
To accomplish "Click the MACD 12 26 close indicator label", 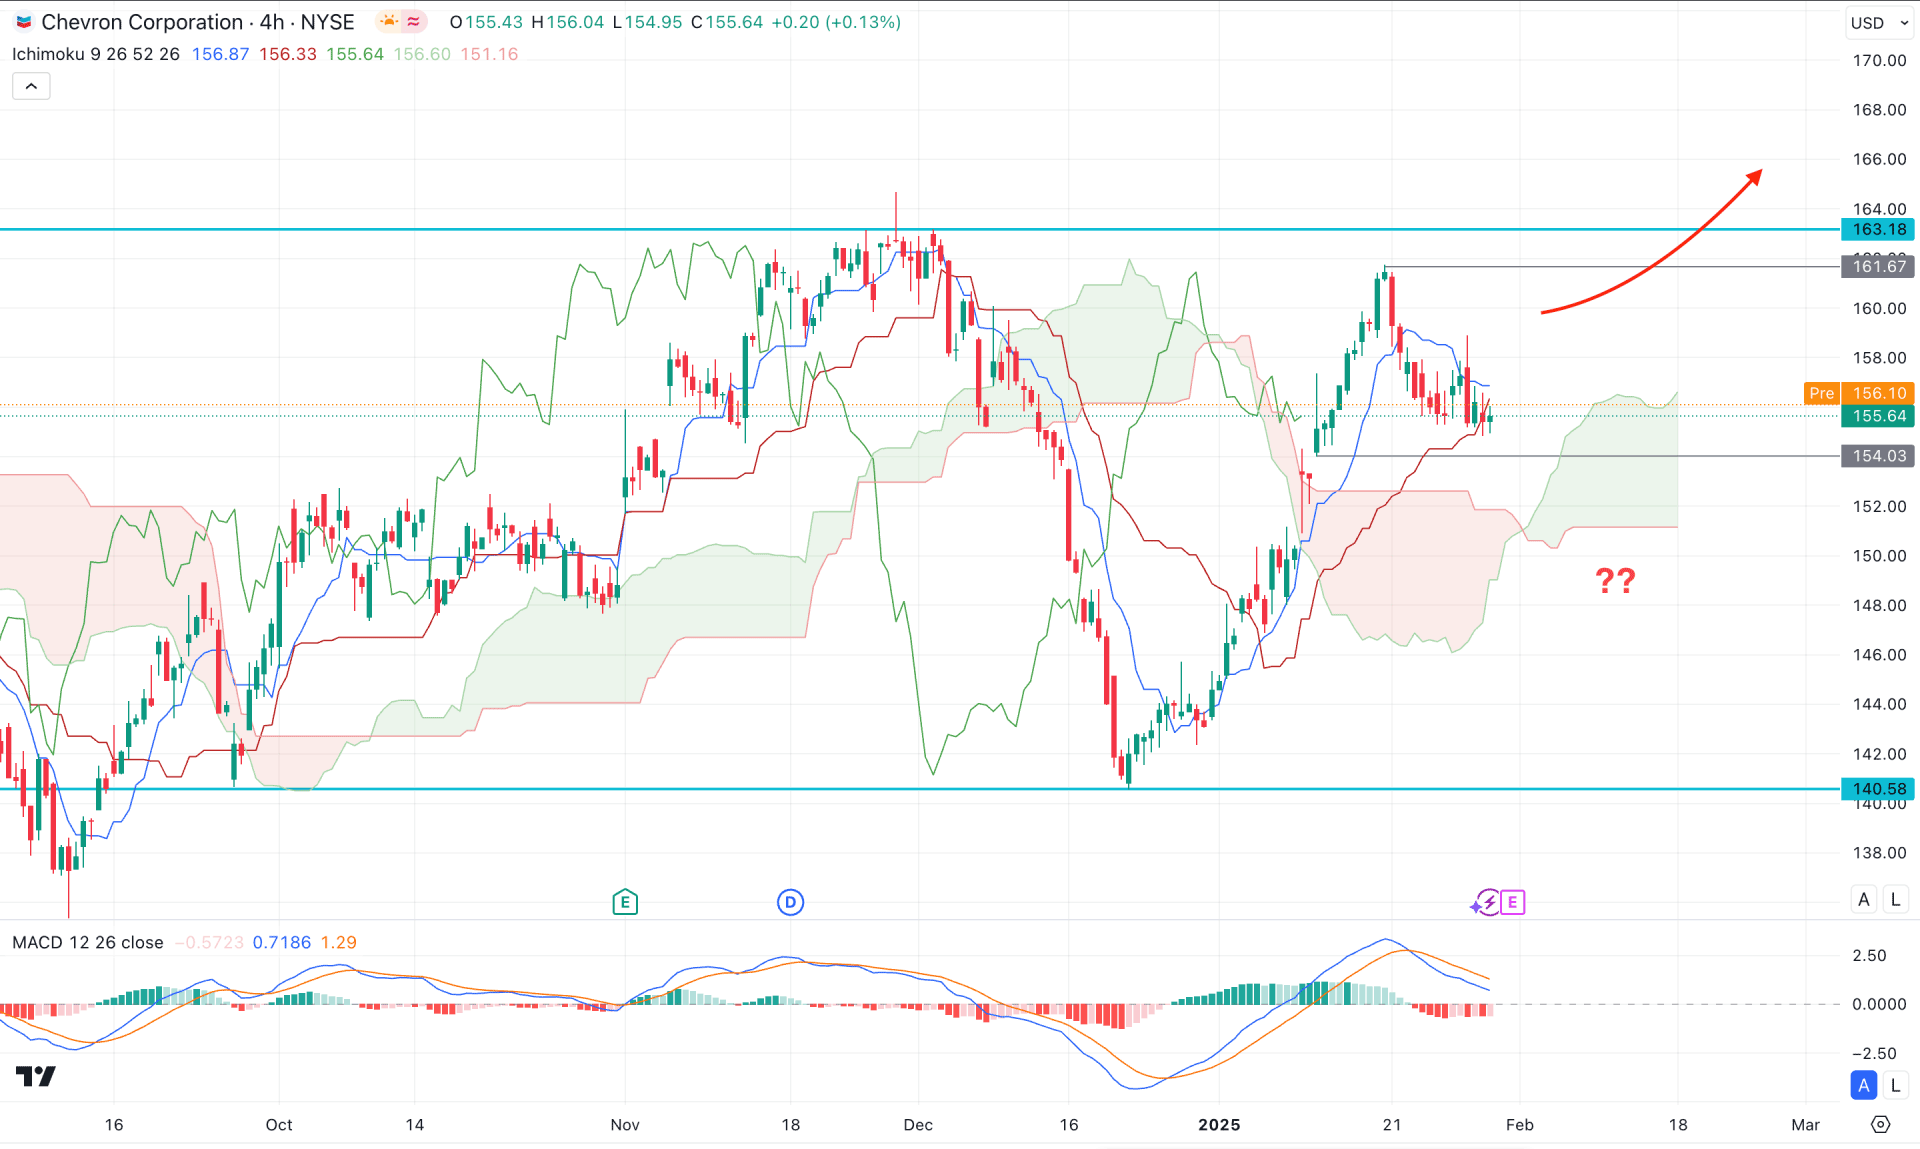I will 88,942.
